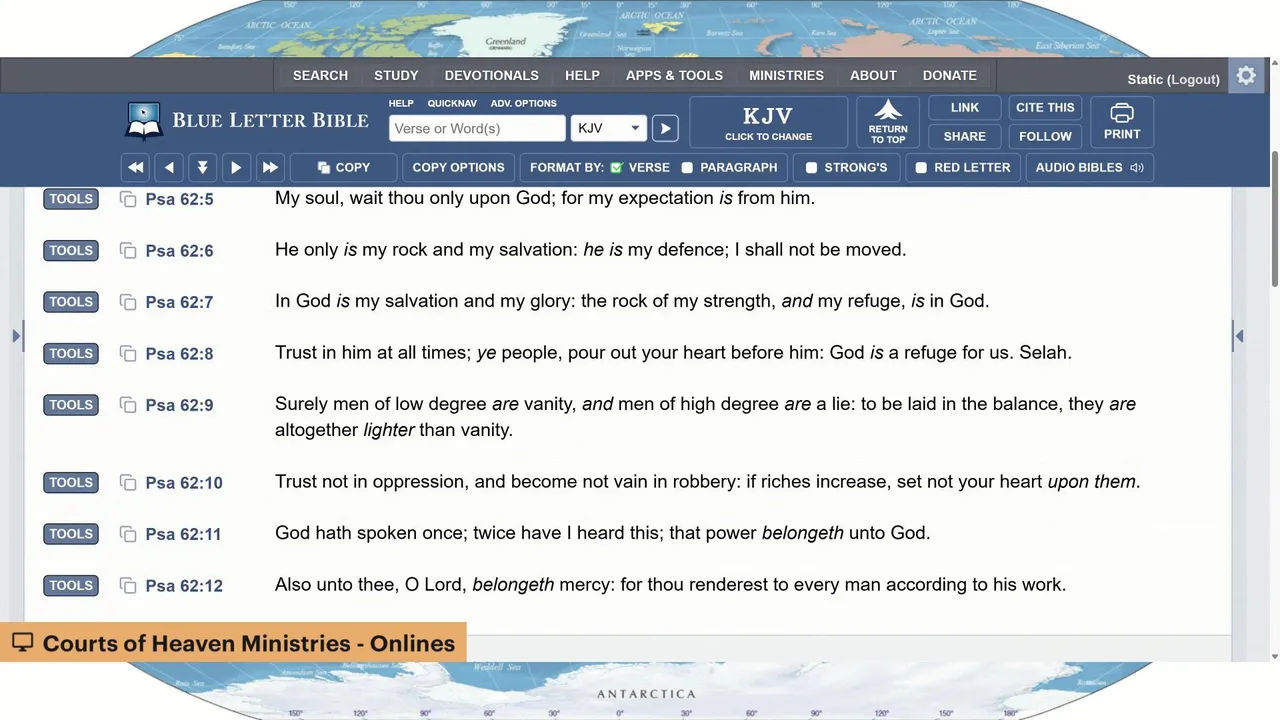1280x720 pixels.
Task: Click the Cite This button
Action: point(1045,108)
